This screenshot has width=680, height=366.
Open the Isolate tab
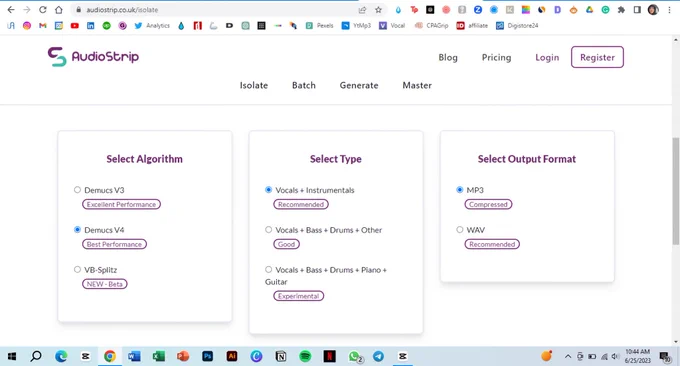click(x=254, y=85)
